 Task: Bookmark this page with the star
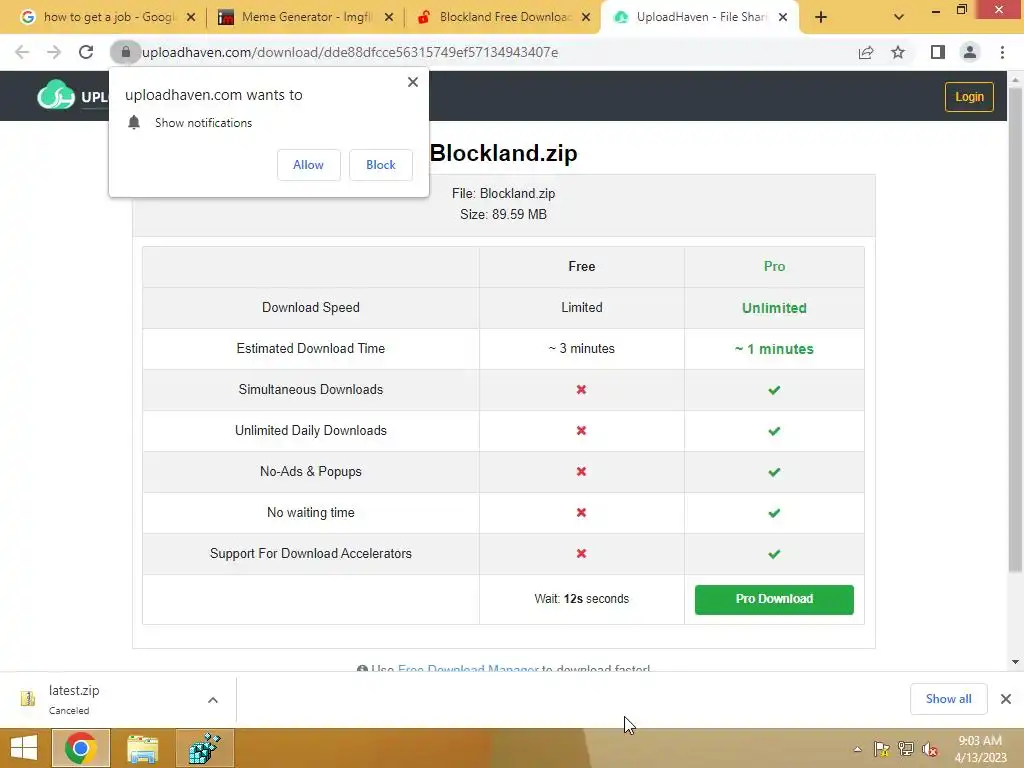coord(898,52)
